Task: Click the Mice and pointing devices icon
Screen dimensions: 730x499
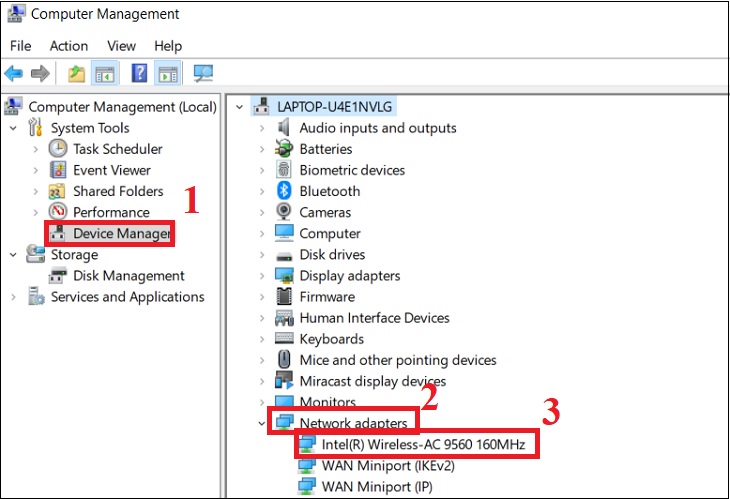Action: tap(284, 360)
